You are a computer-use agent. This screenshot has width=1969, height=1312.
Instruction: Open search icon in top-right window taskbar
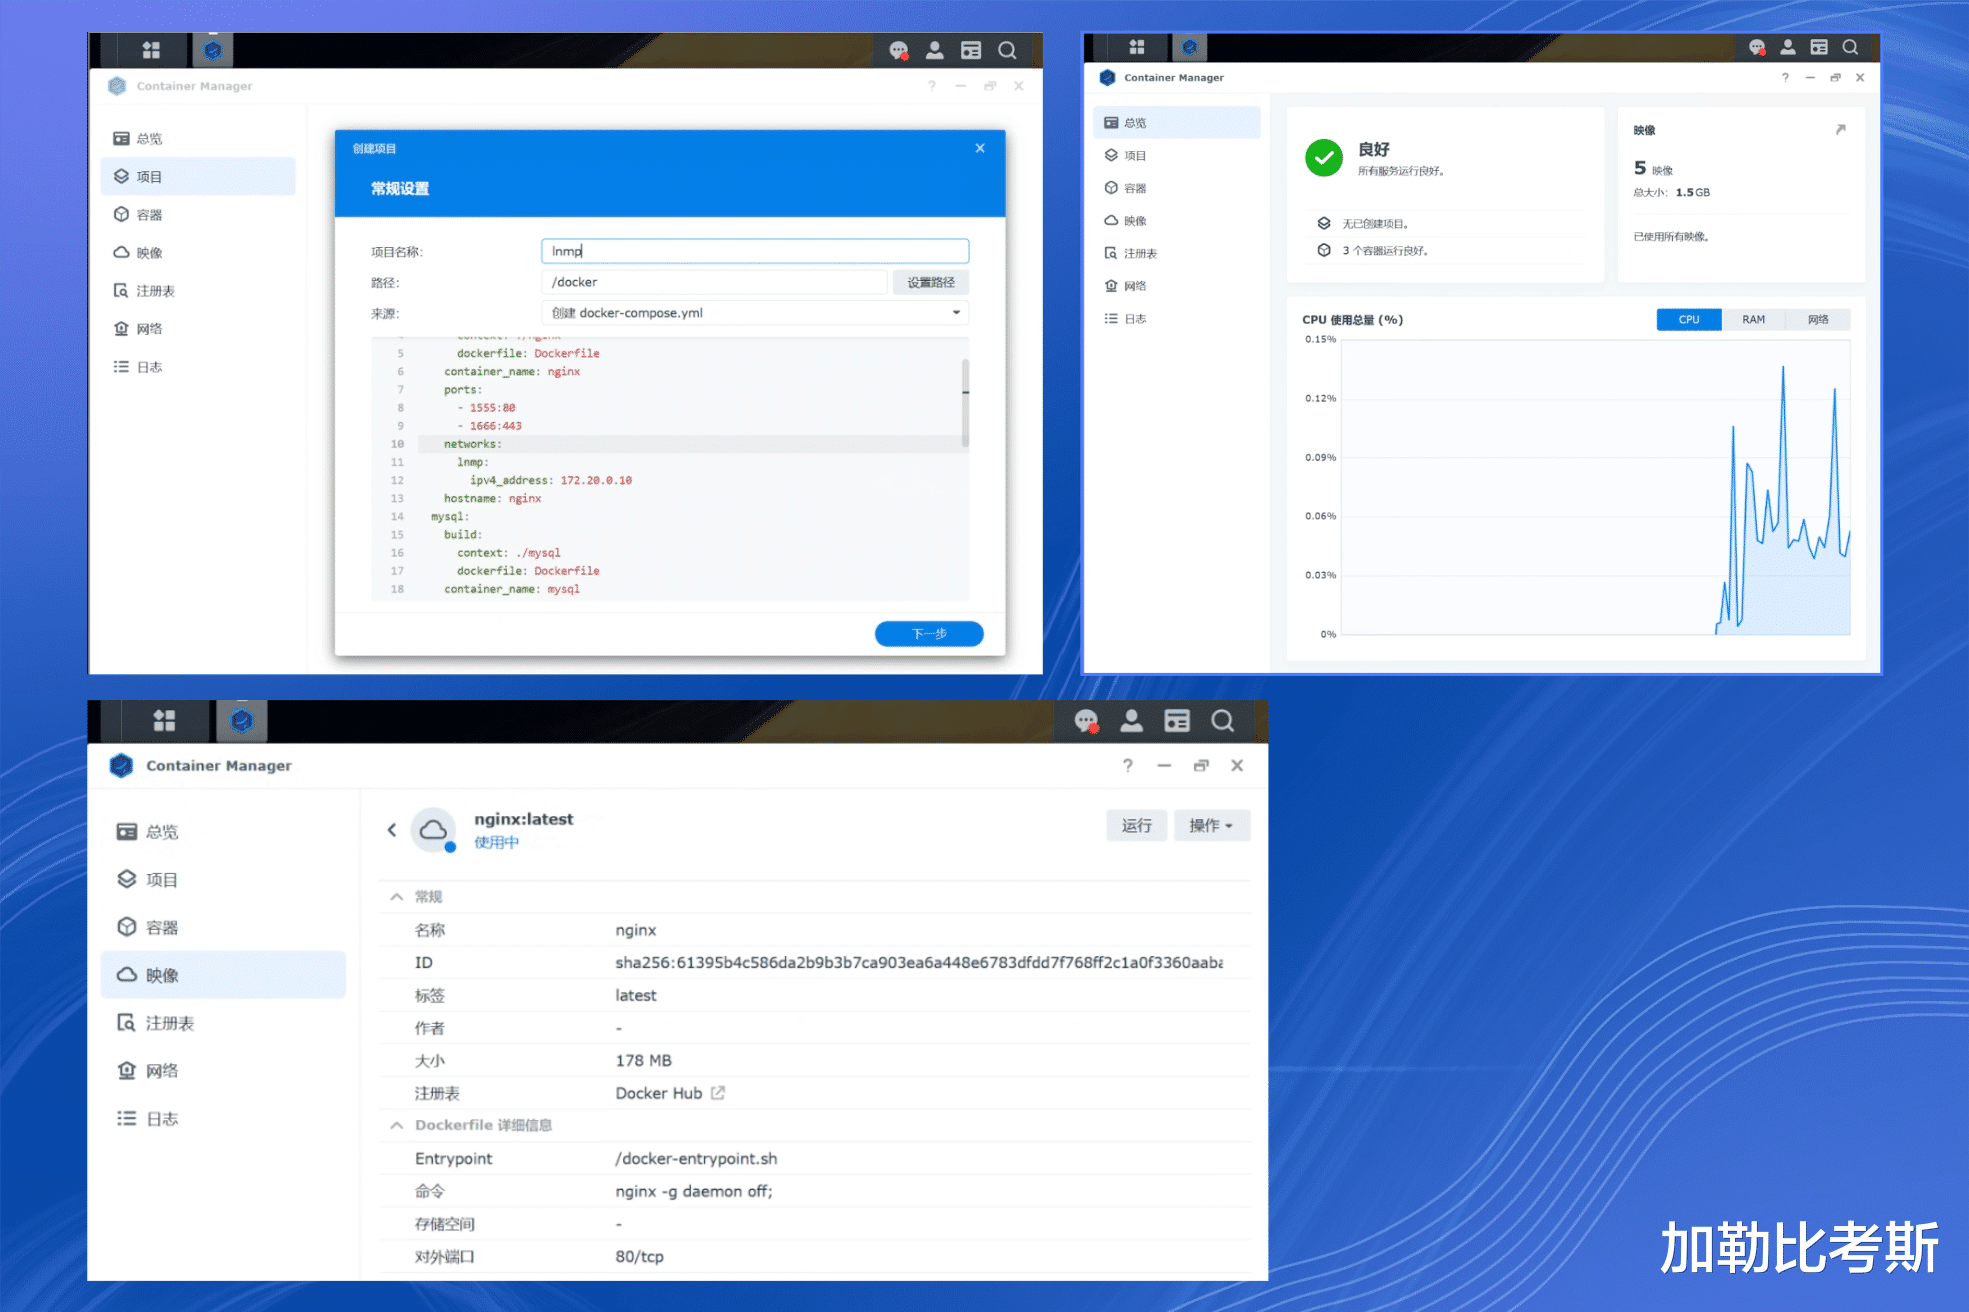pos(1850,47)
